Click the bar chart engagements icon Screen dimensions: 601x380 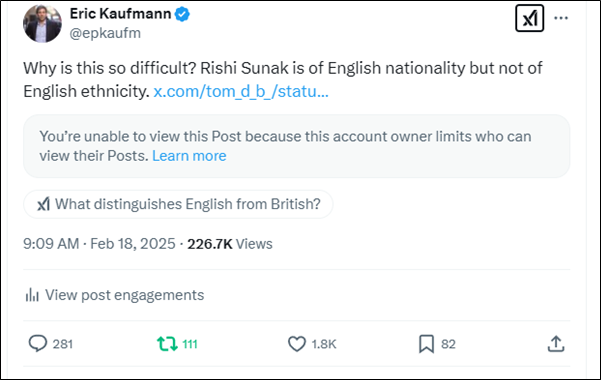coord(32,295)
